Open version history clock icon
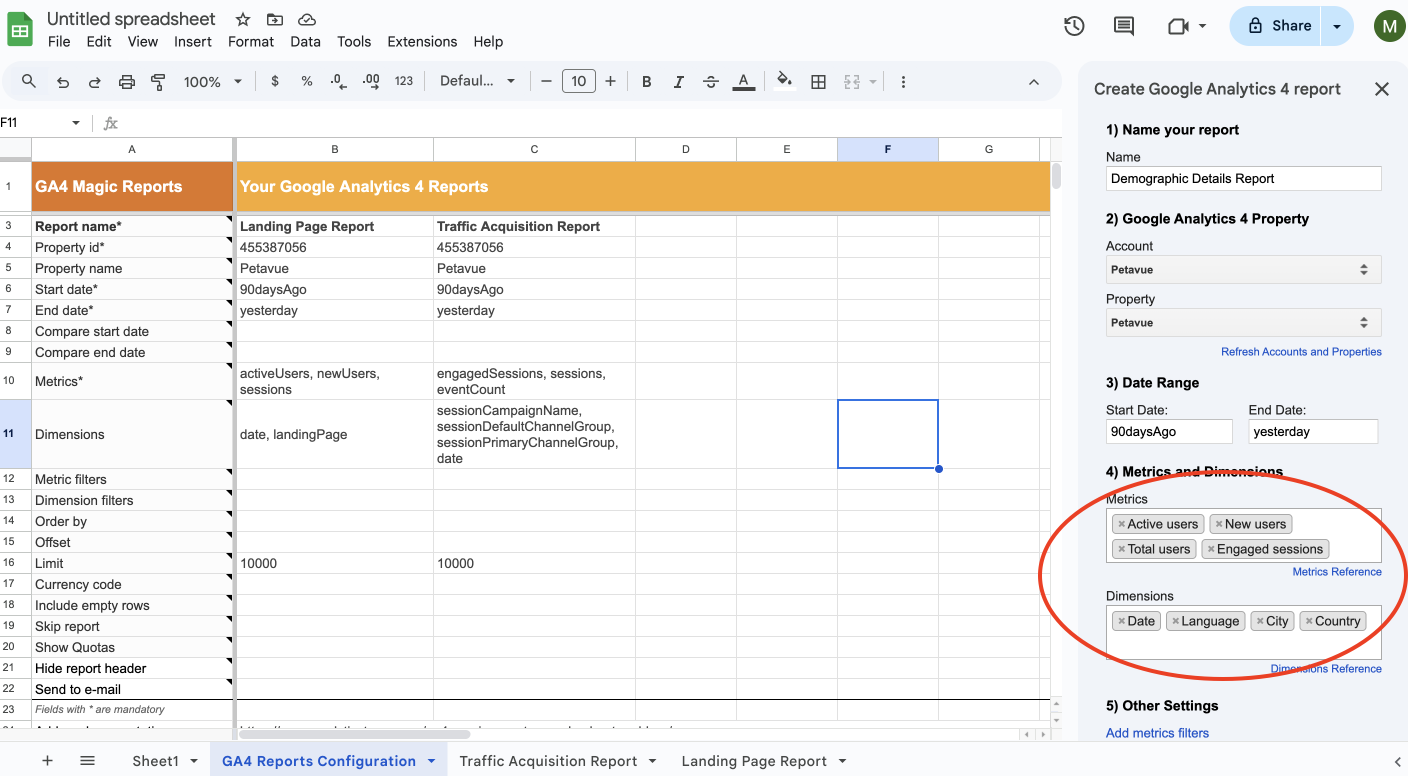The width and height of the screenshot is (1408, 776). 1074,26
